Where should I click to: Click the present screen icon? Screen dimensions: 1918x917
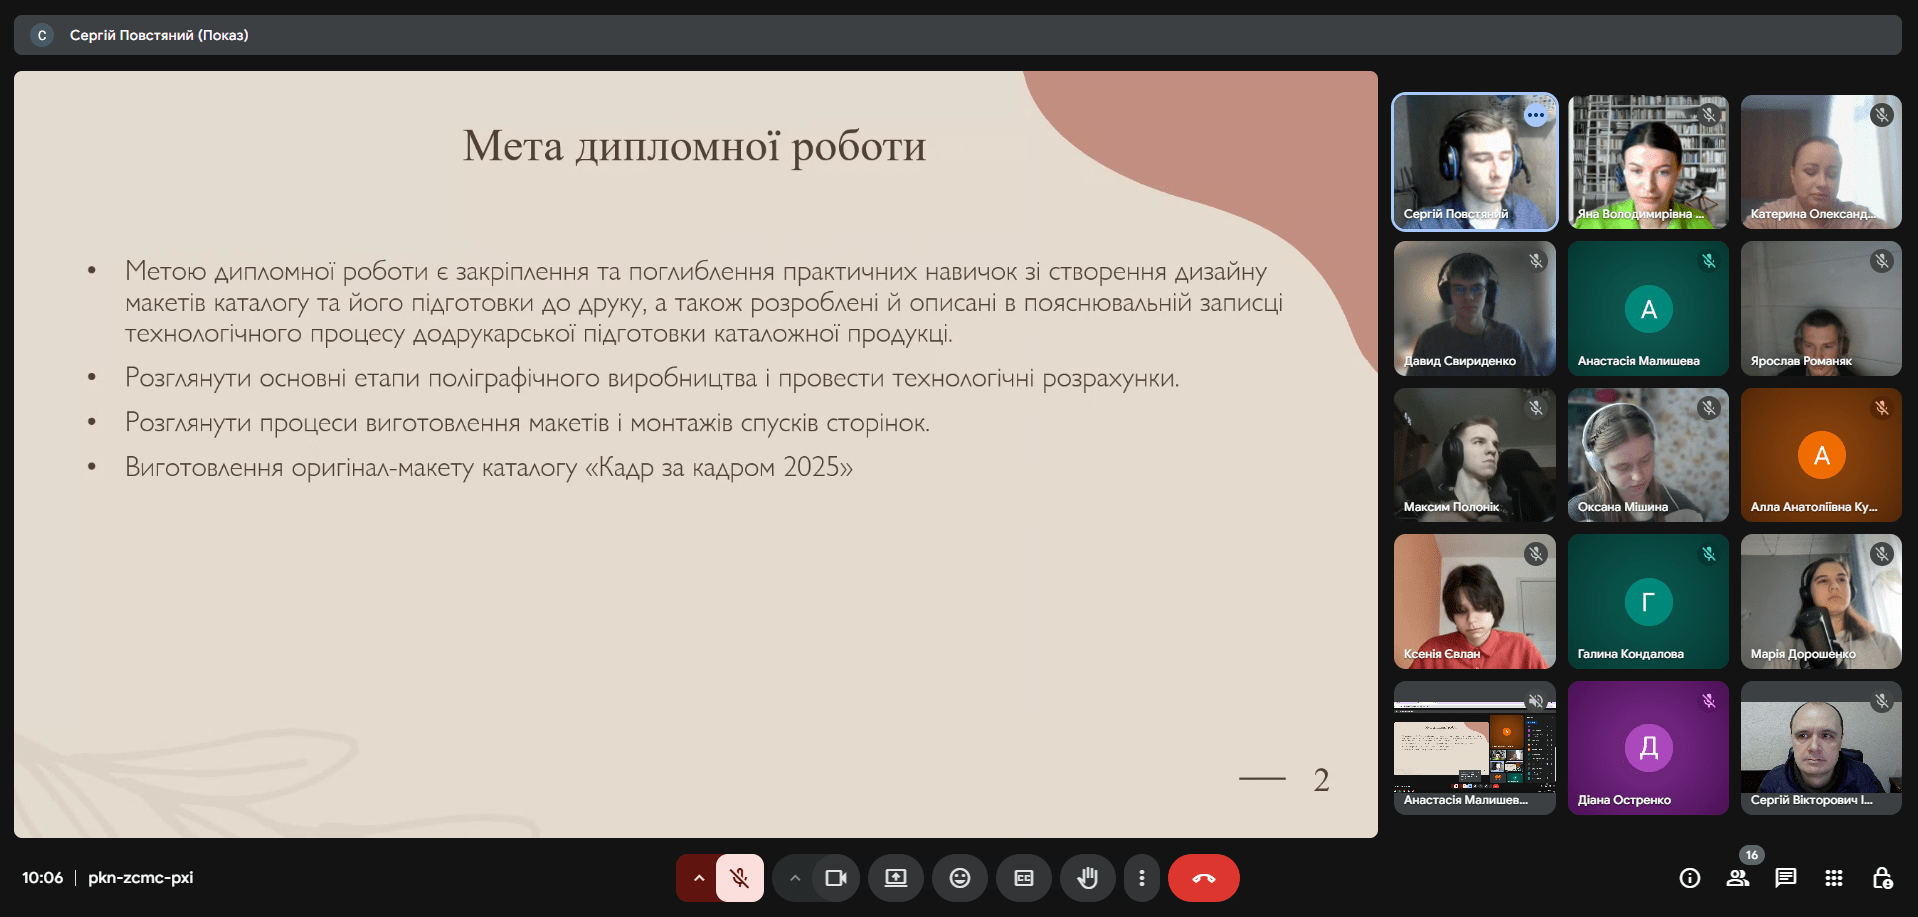pyautogui.click(x=895, y=878)
